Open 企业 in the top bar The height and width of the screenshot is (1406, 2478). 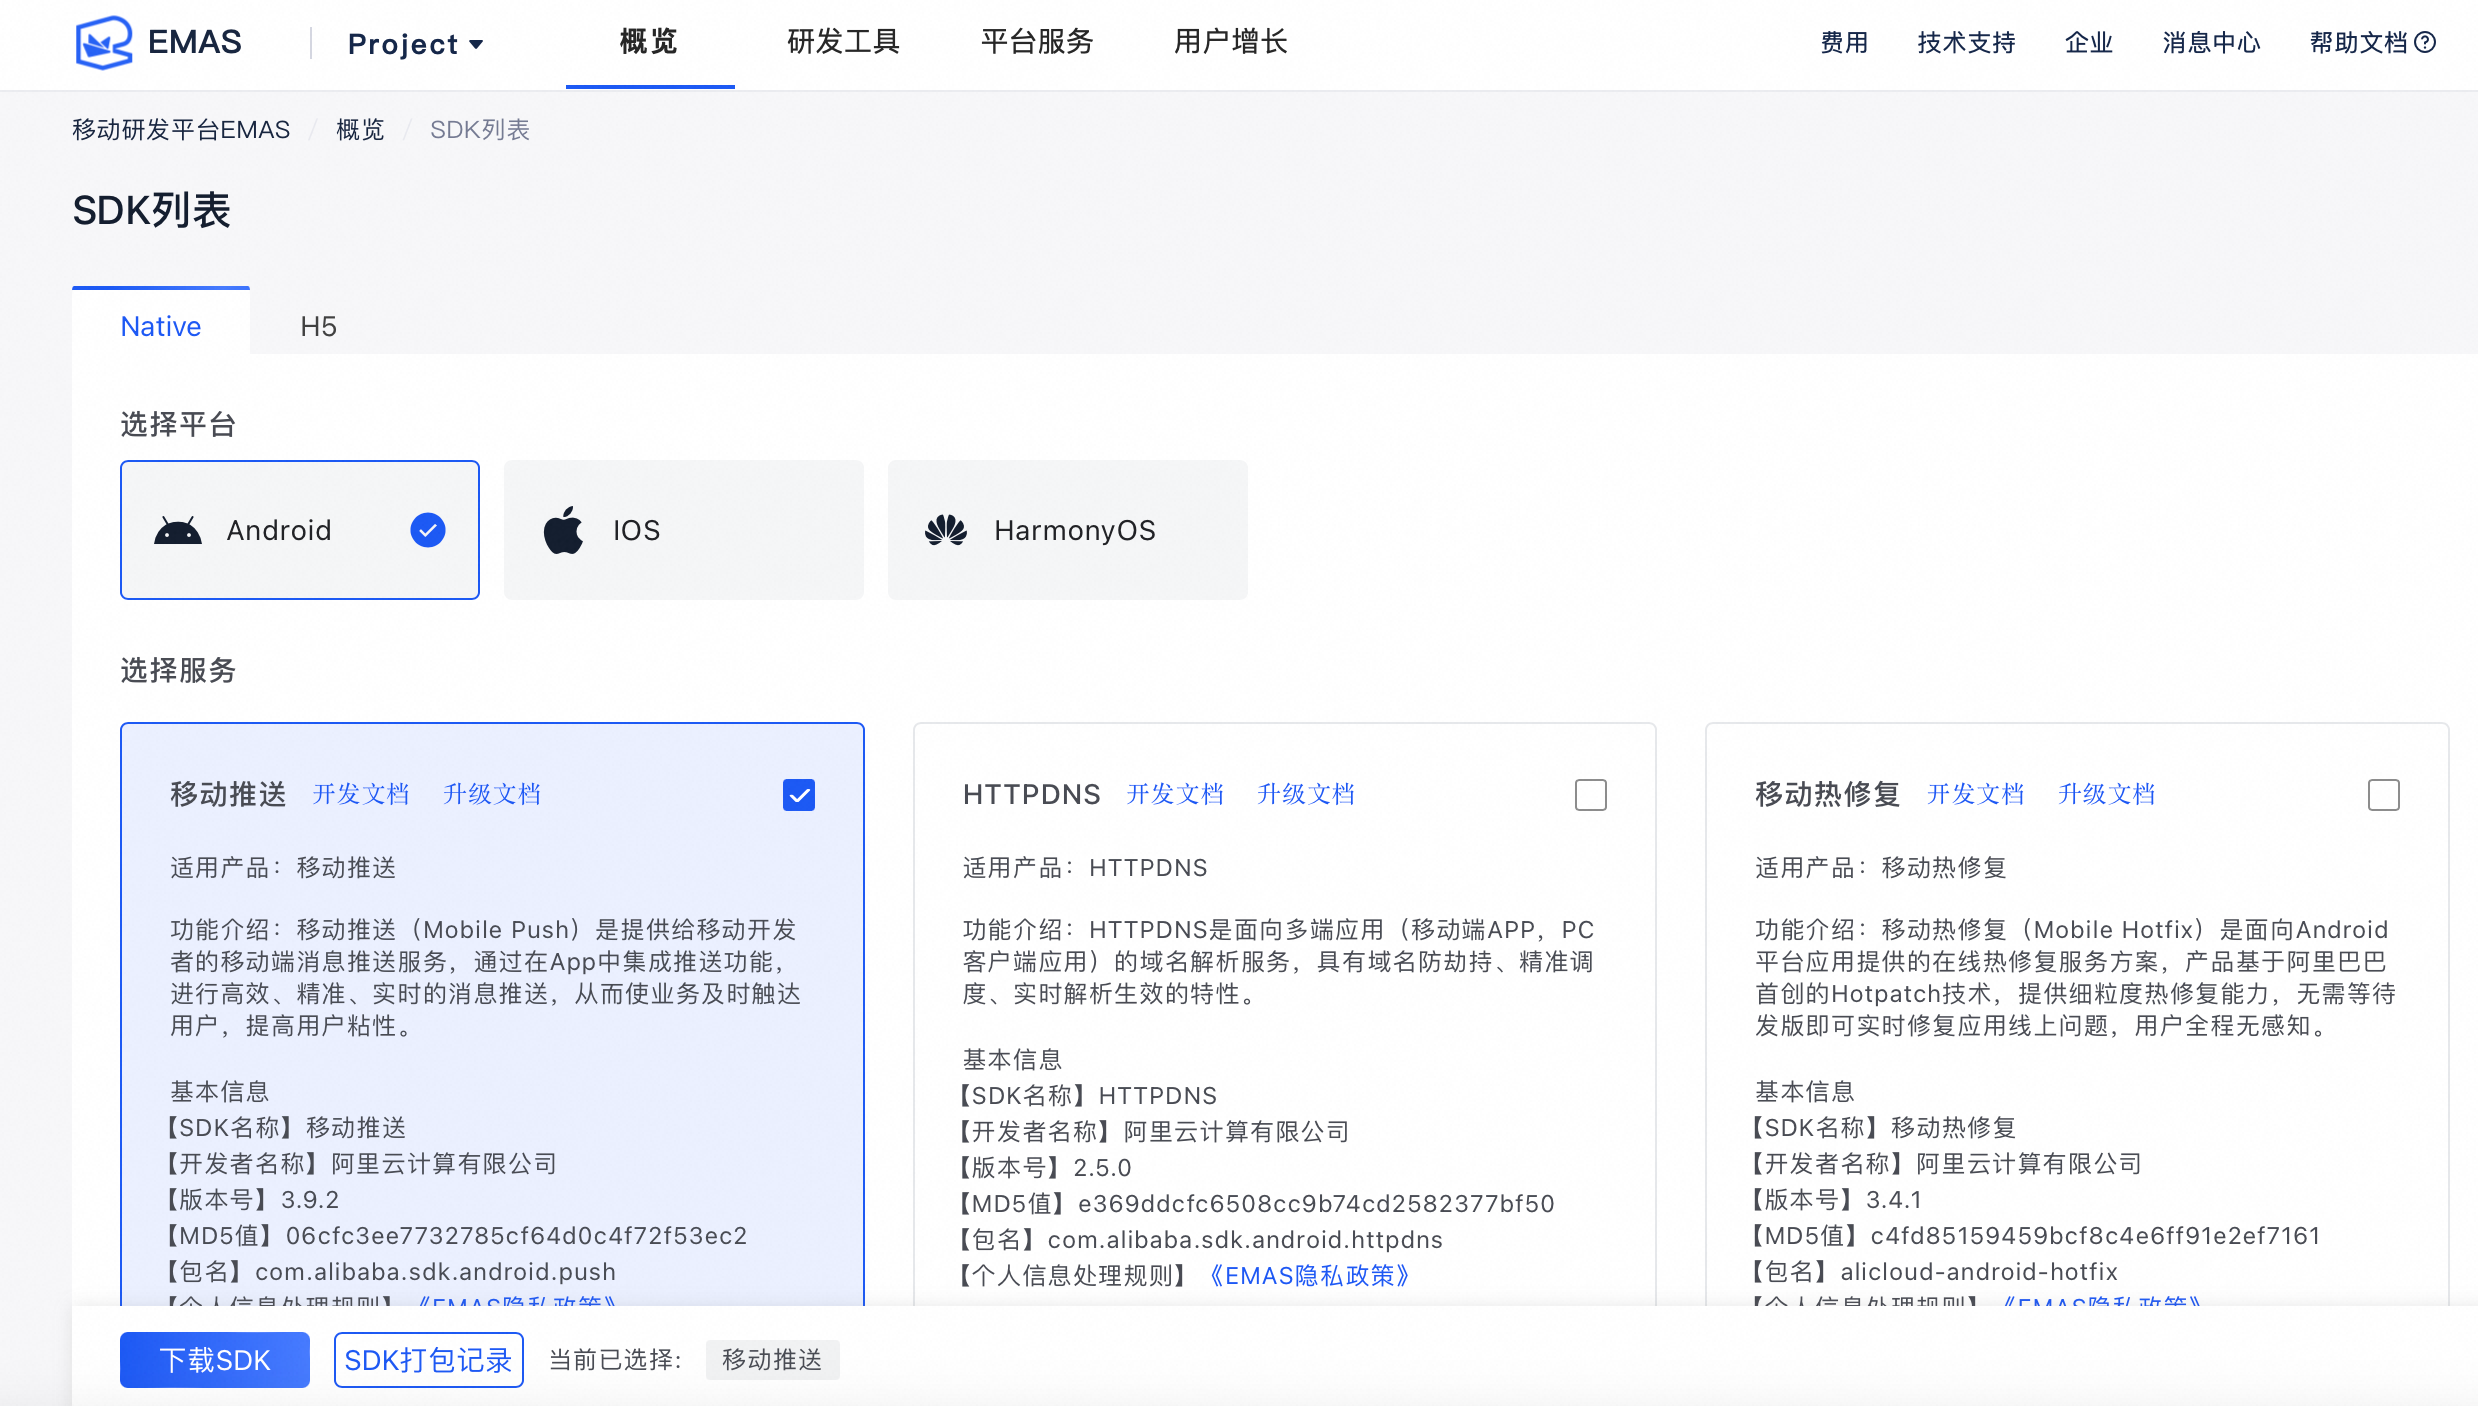click(x=2089, y=42)
